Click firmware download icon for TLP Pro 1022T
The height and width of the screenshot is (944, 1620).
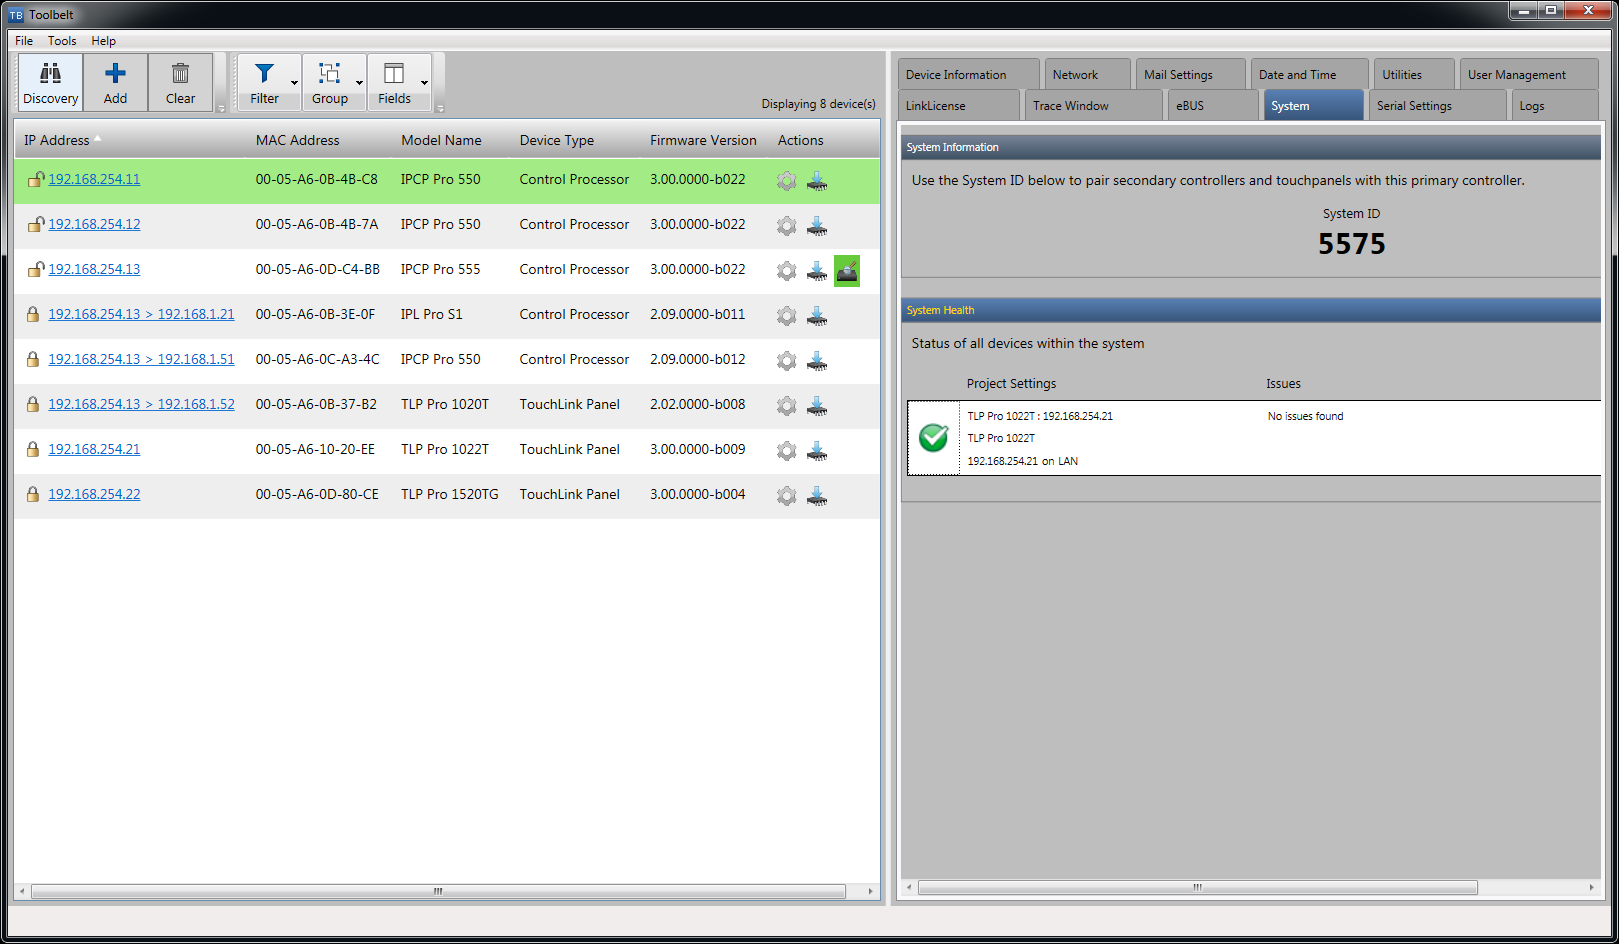point(817,451)
